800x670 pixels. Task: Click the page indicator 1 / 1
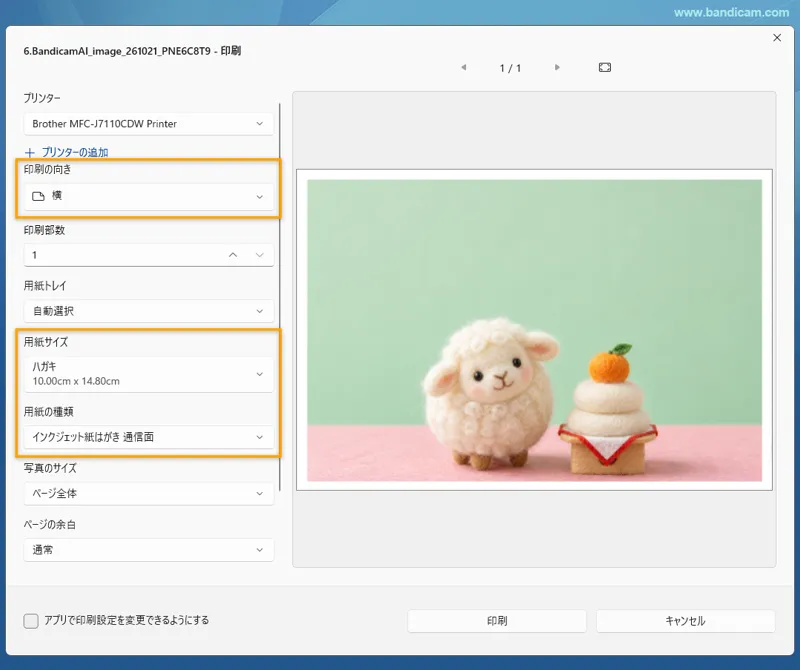tap(510, 68)
